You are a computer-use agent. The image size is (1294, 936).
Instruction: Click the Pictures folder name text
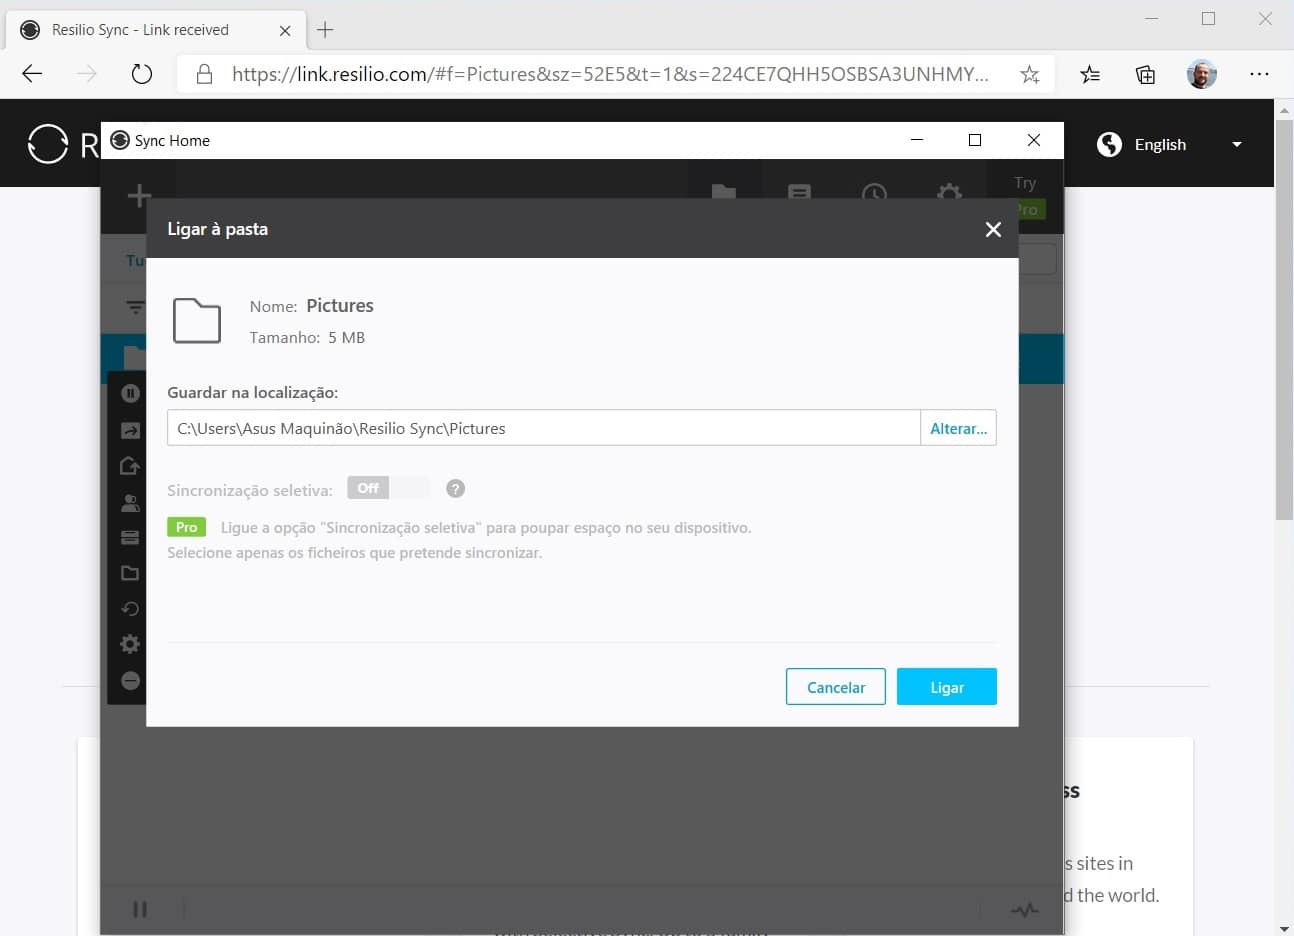(340, 306)
